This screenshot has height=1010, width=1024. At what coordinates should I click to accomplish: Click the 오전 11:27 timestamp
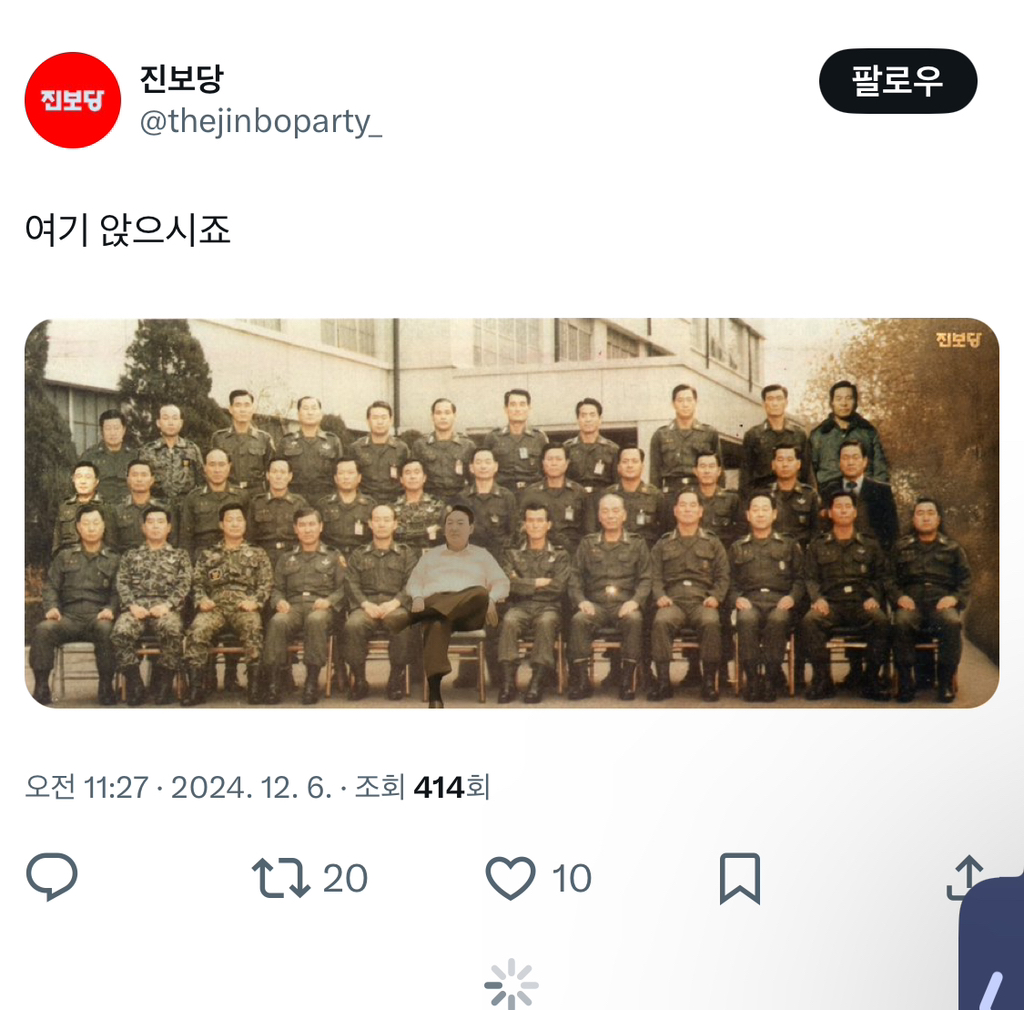(87, 787)
